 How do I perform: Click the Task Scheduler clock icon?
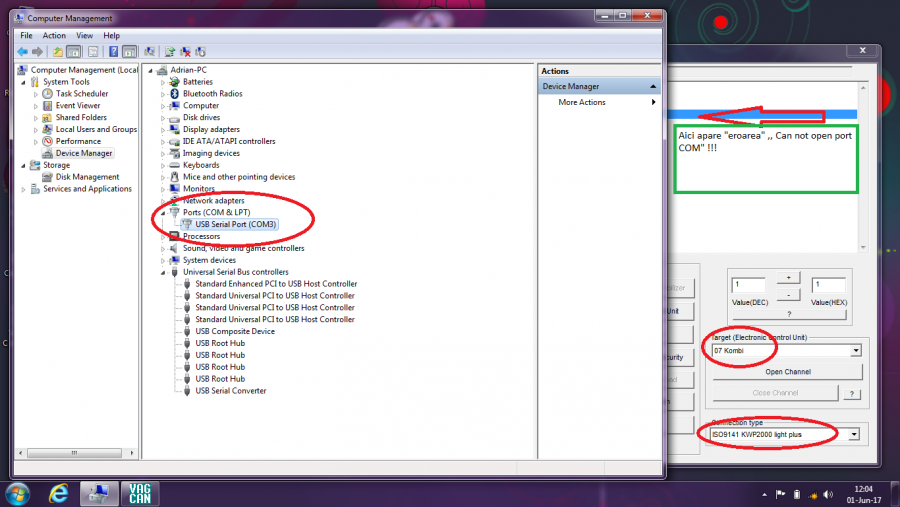[x=47, y=94]
